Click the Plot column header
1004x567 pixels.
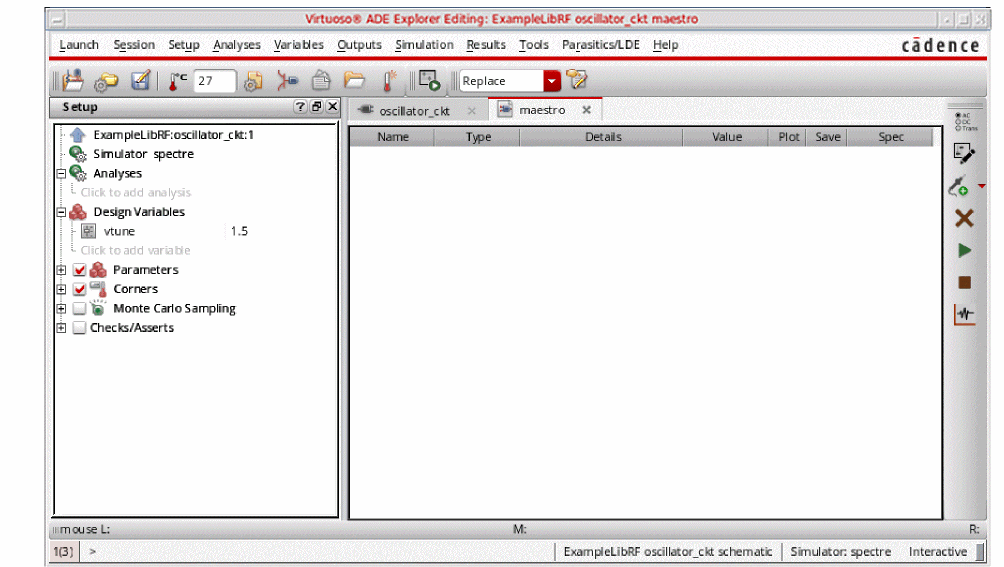click(x=788, y=137)
